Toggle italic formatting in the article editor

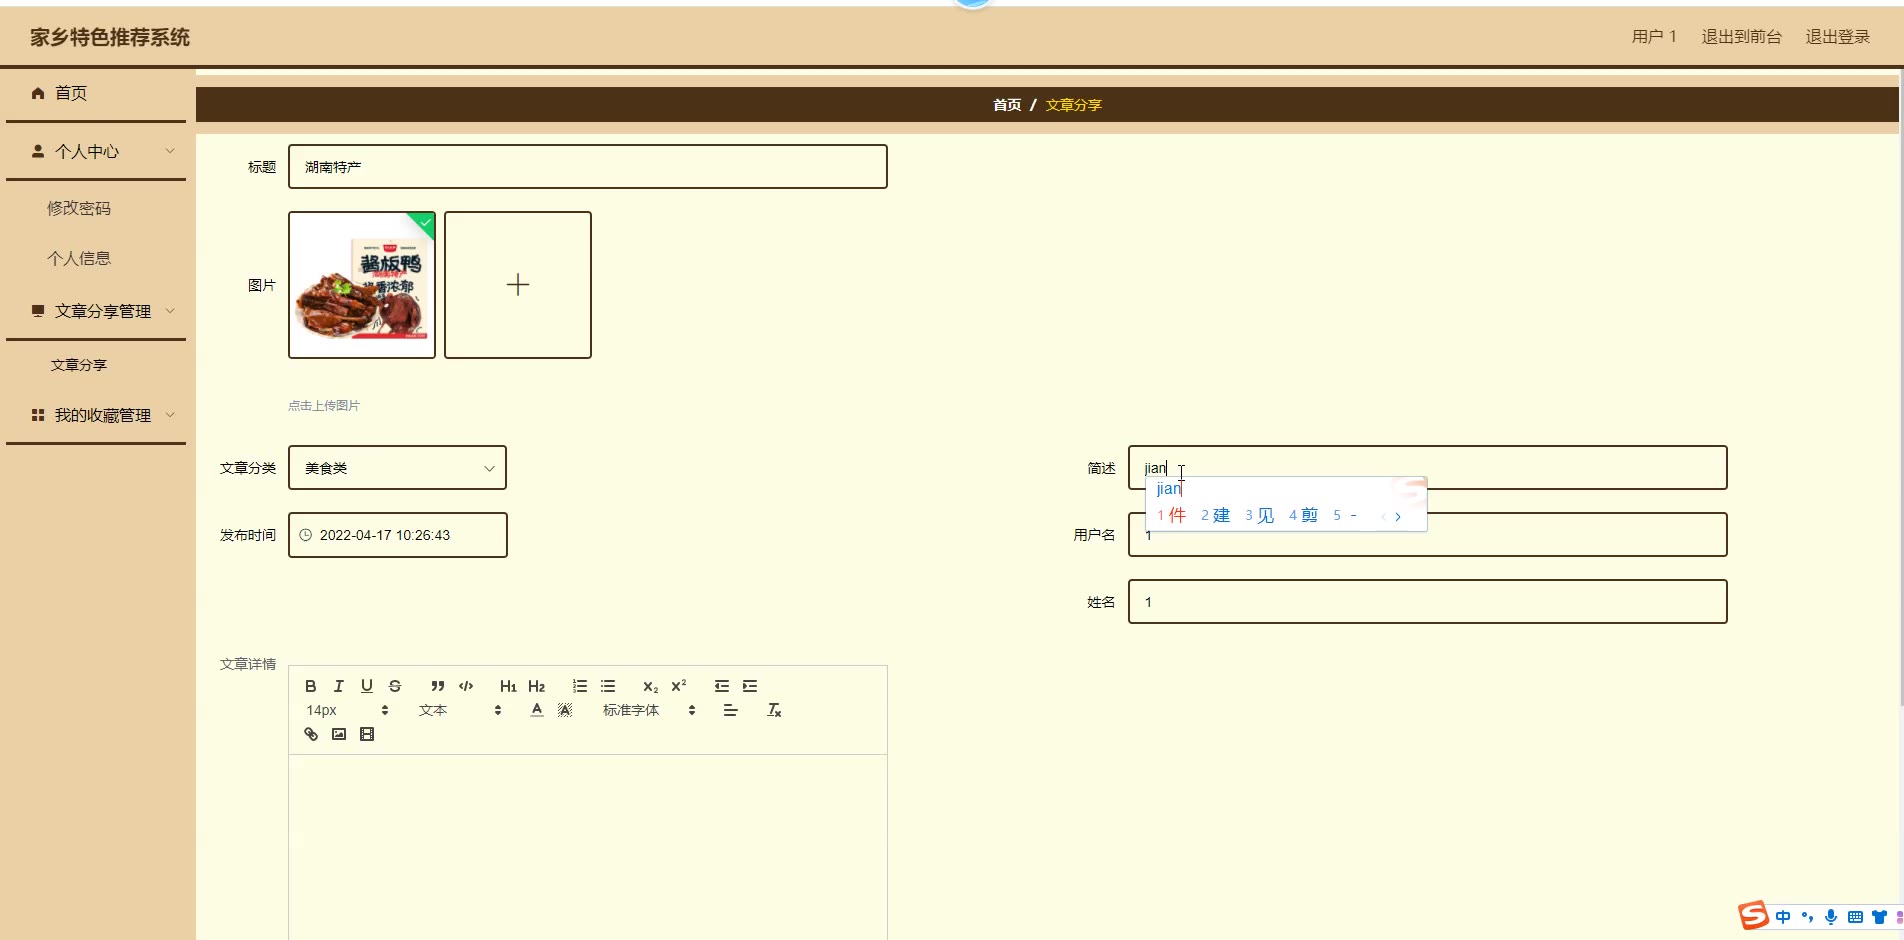pyautogui.click(x=339, y=686)
